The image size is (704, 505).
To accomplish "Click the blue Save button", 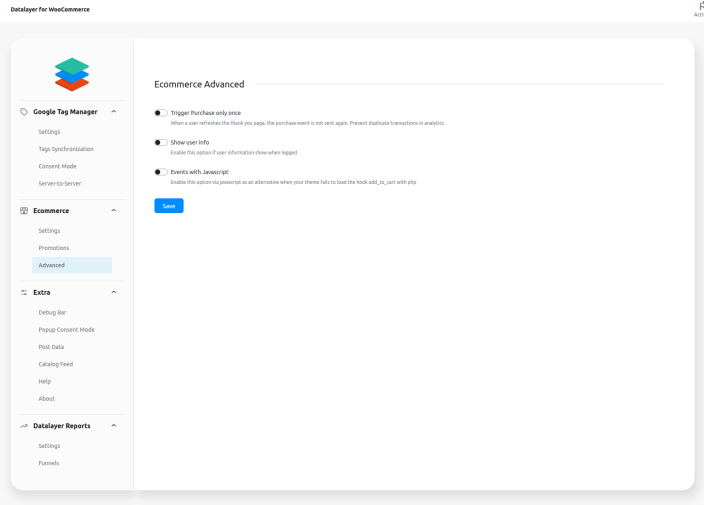I will click(169, 206).
